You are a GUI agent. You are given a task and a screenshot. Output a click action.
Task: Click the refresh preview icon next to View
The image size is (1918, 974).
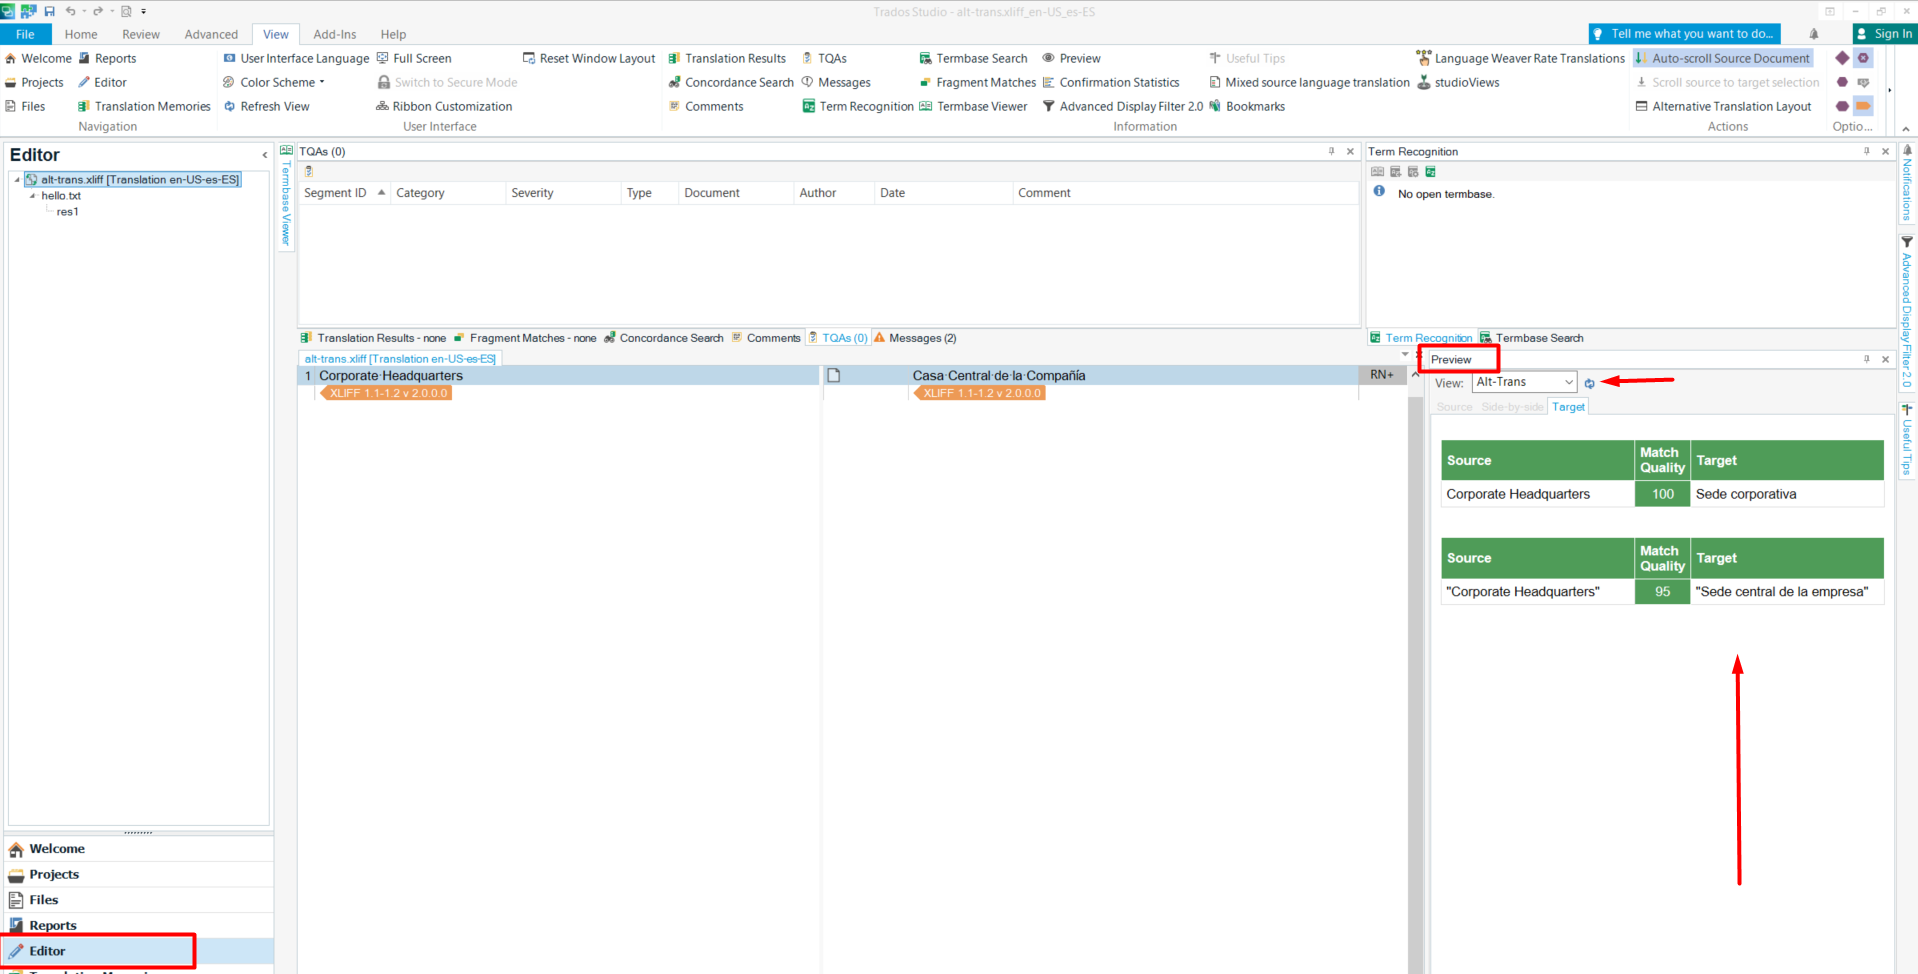(x=1589, y=383)
